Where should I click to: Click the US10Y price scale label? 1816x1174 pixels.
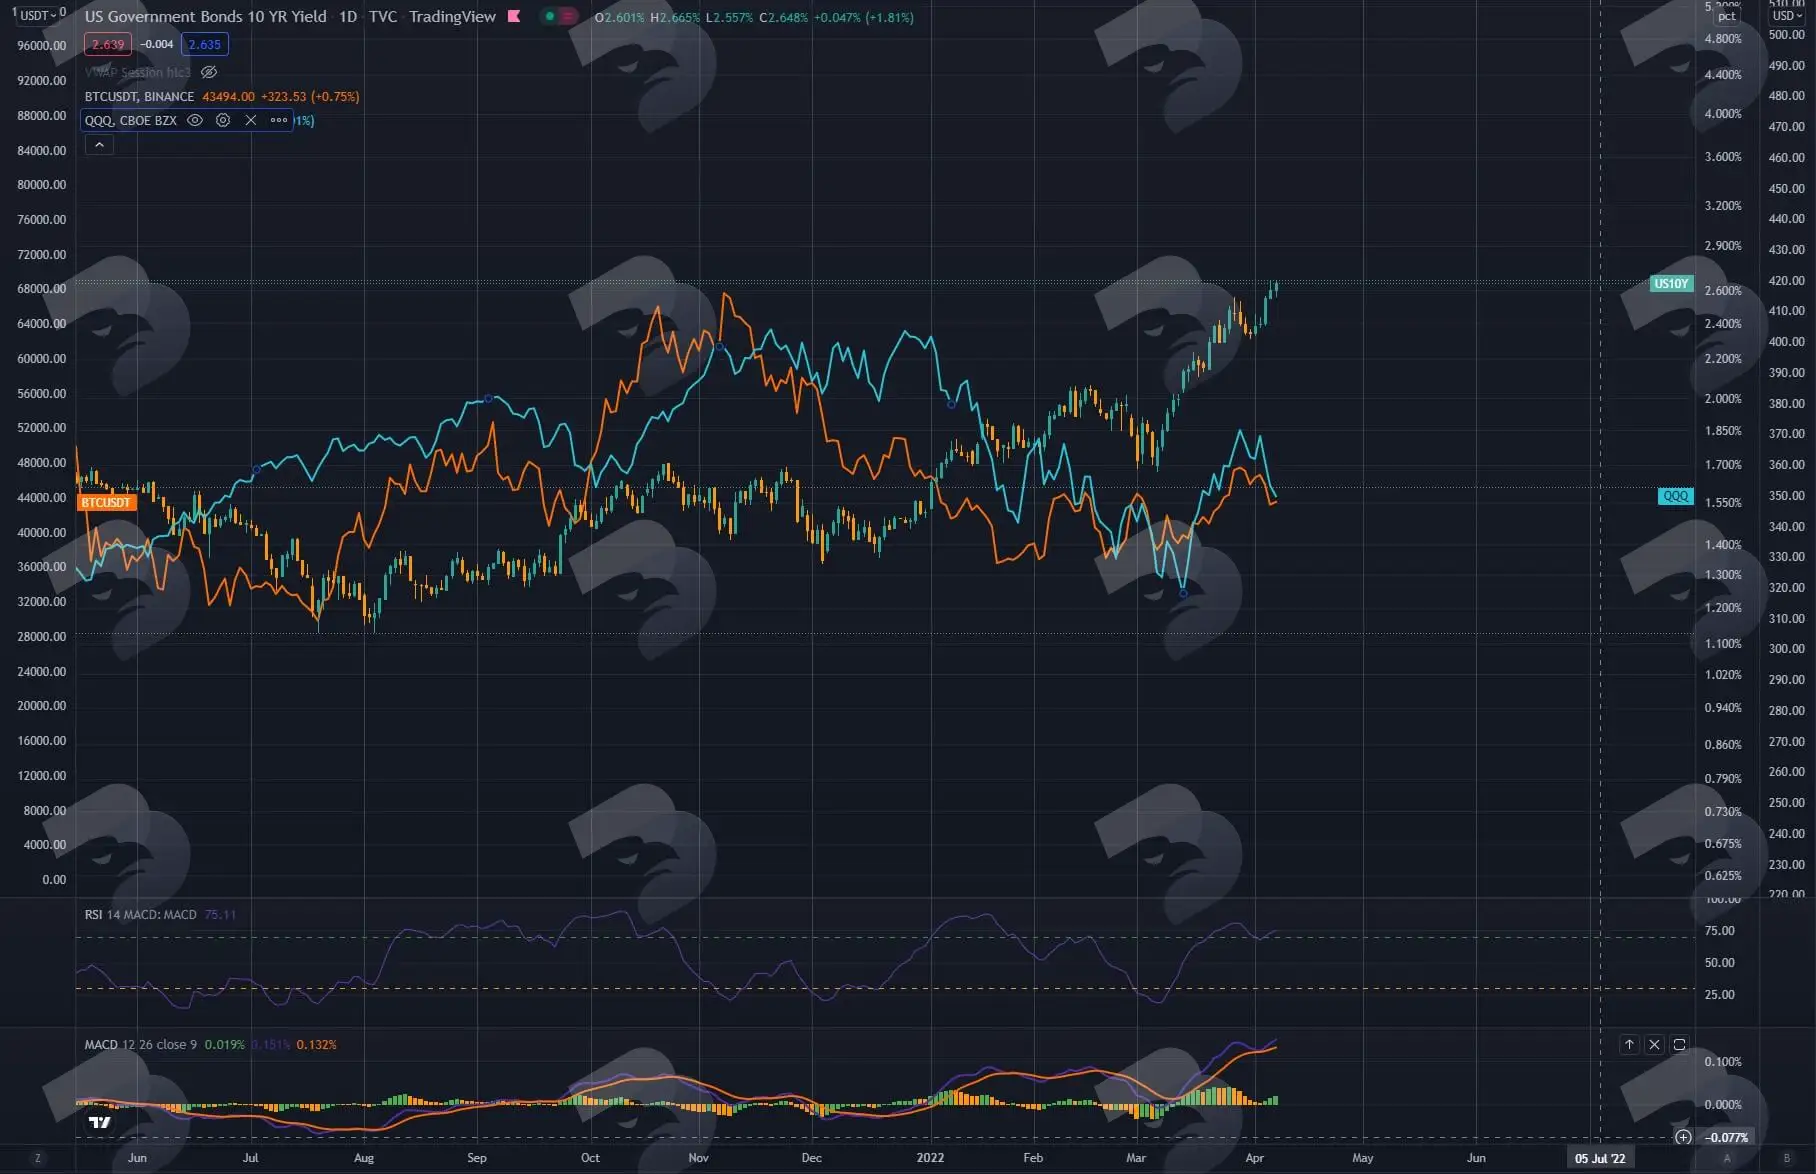(x=1671, y=284)
